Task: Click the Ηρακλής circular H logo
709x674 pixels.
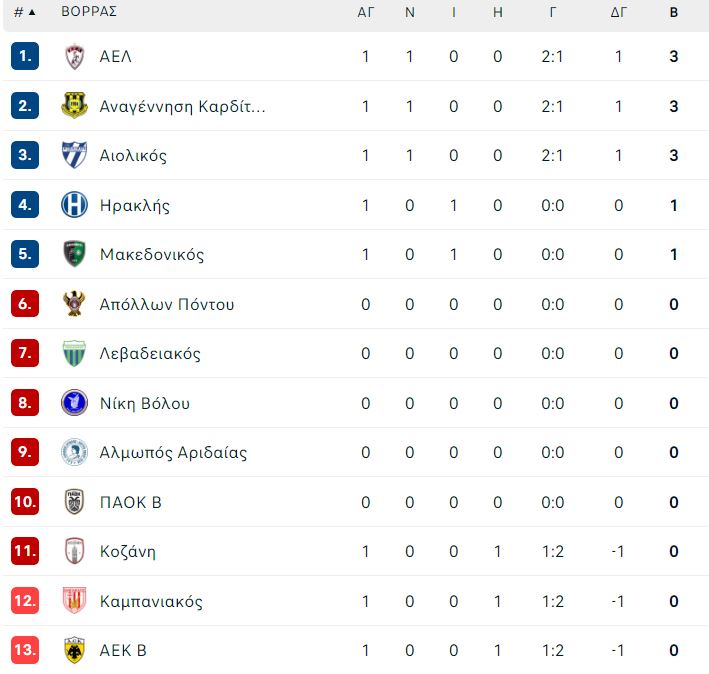Action: coord(75,205)
